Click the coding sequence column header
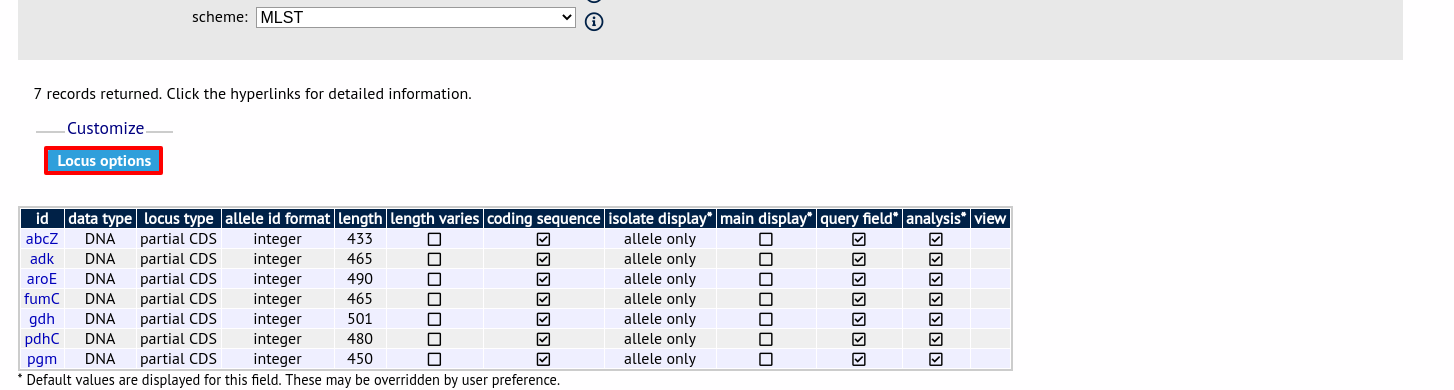The image size is (1454, 390). point(544,219)
